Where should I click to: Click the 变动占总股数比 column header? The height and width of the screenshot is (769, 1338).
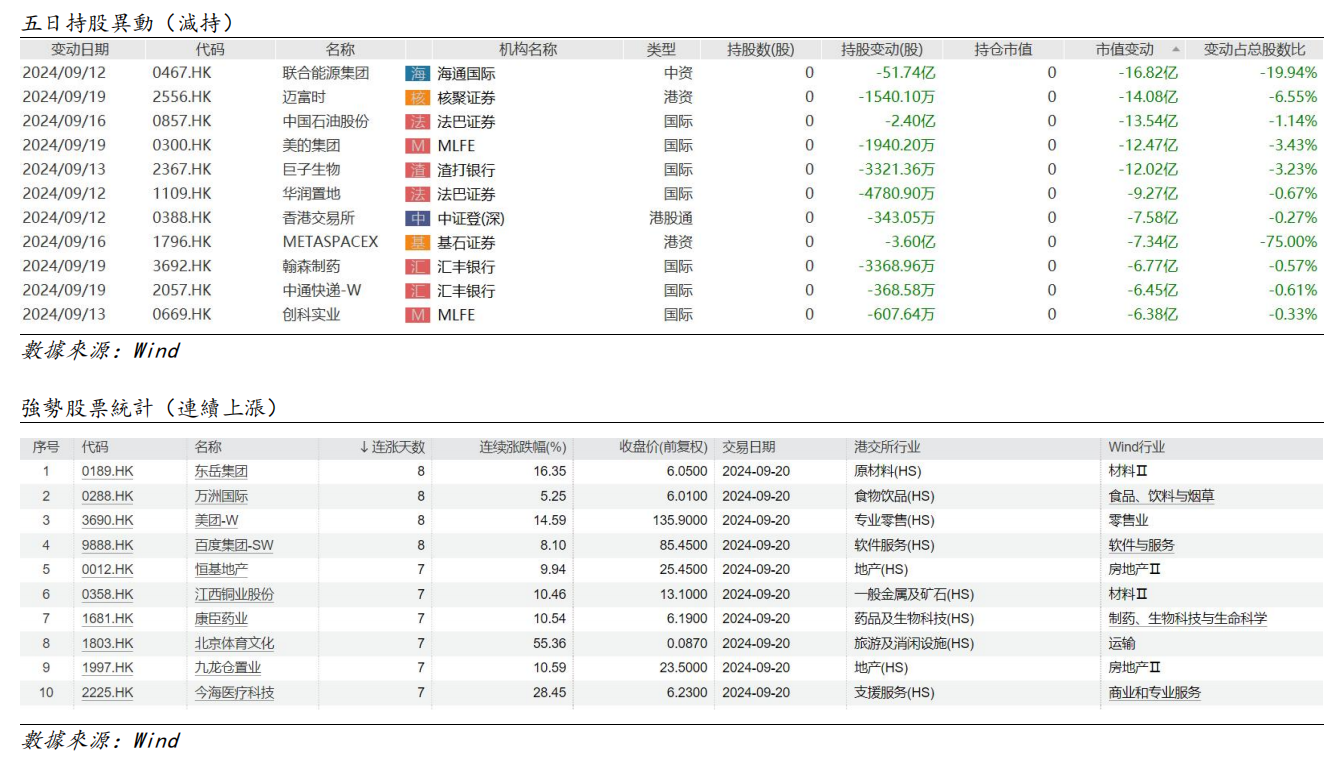tap(1254, 49)
